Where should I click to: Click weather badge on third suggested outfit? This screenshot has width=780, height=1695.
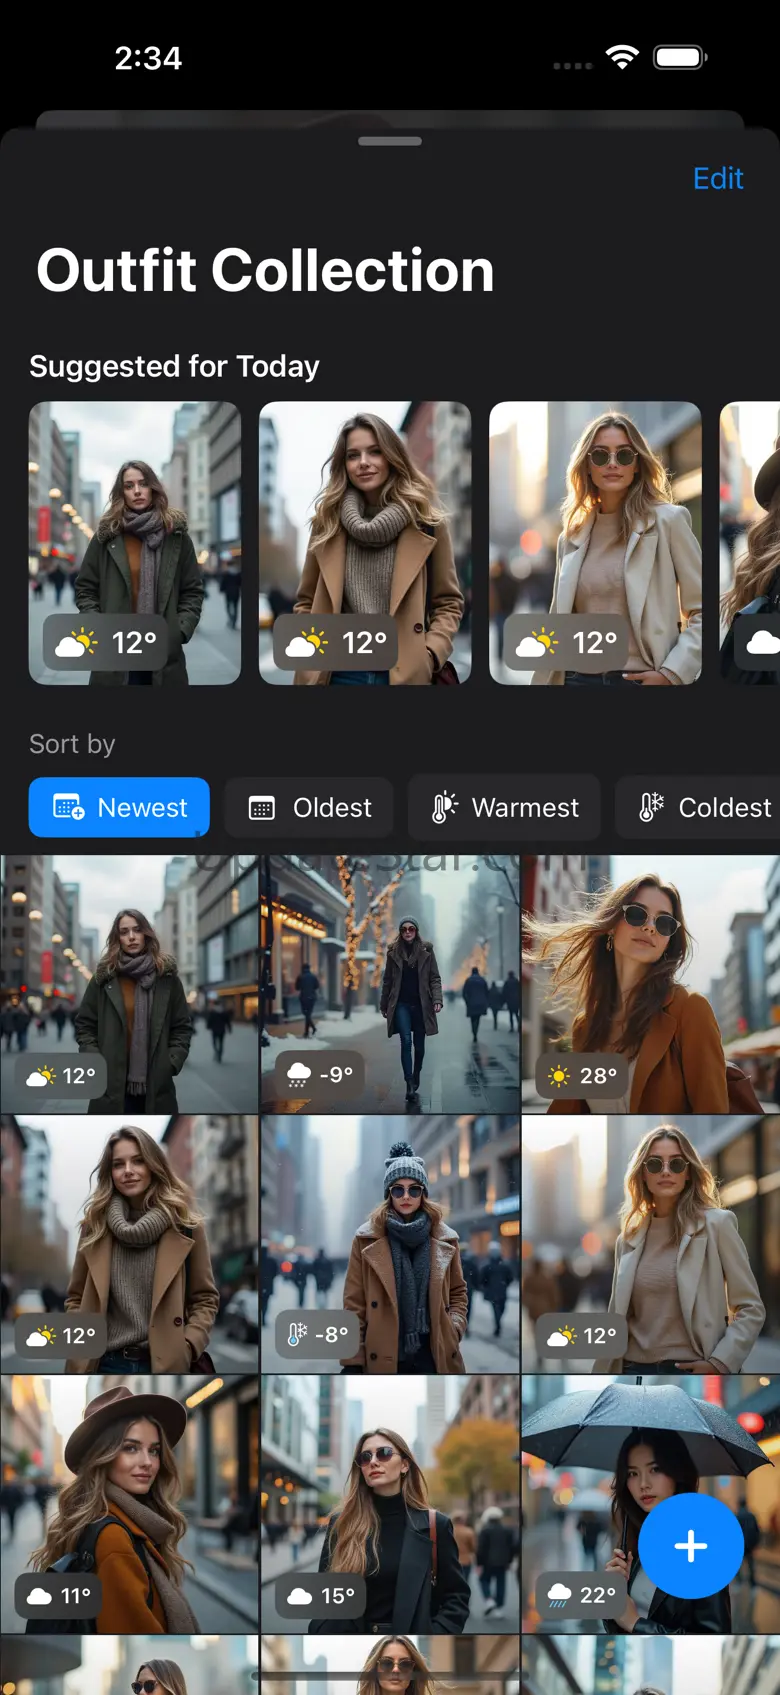[567, 642]
